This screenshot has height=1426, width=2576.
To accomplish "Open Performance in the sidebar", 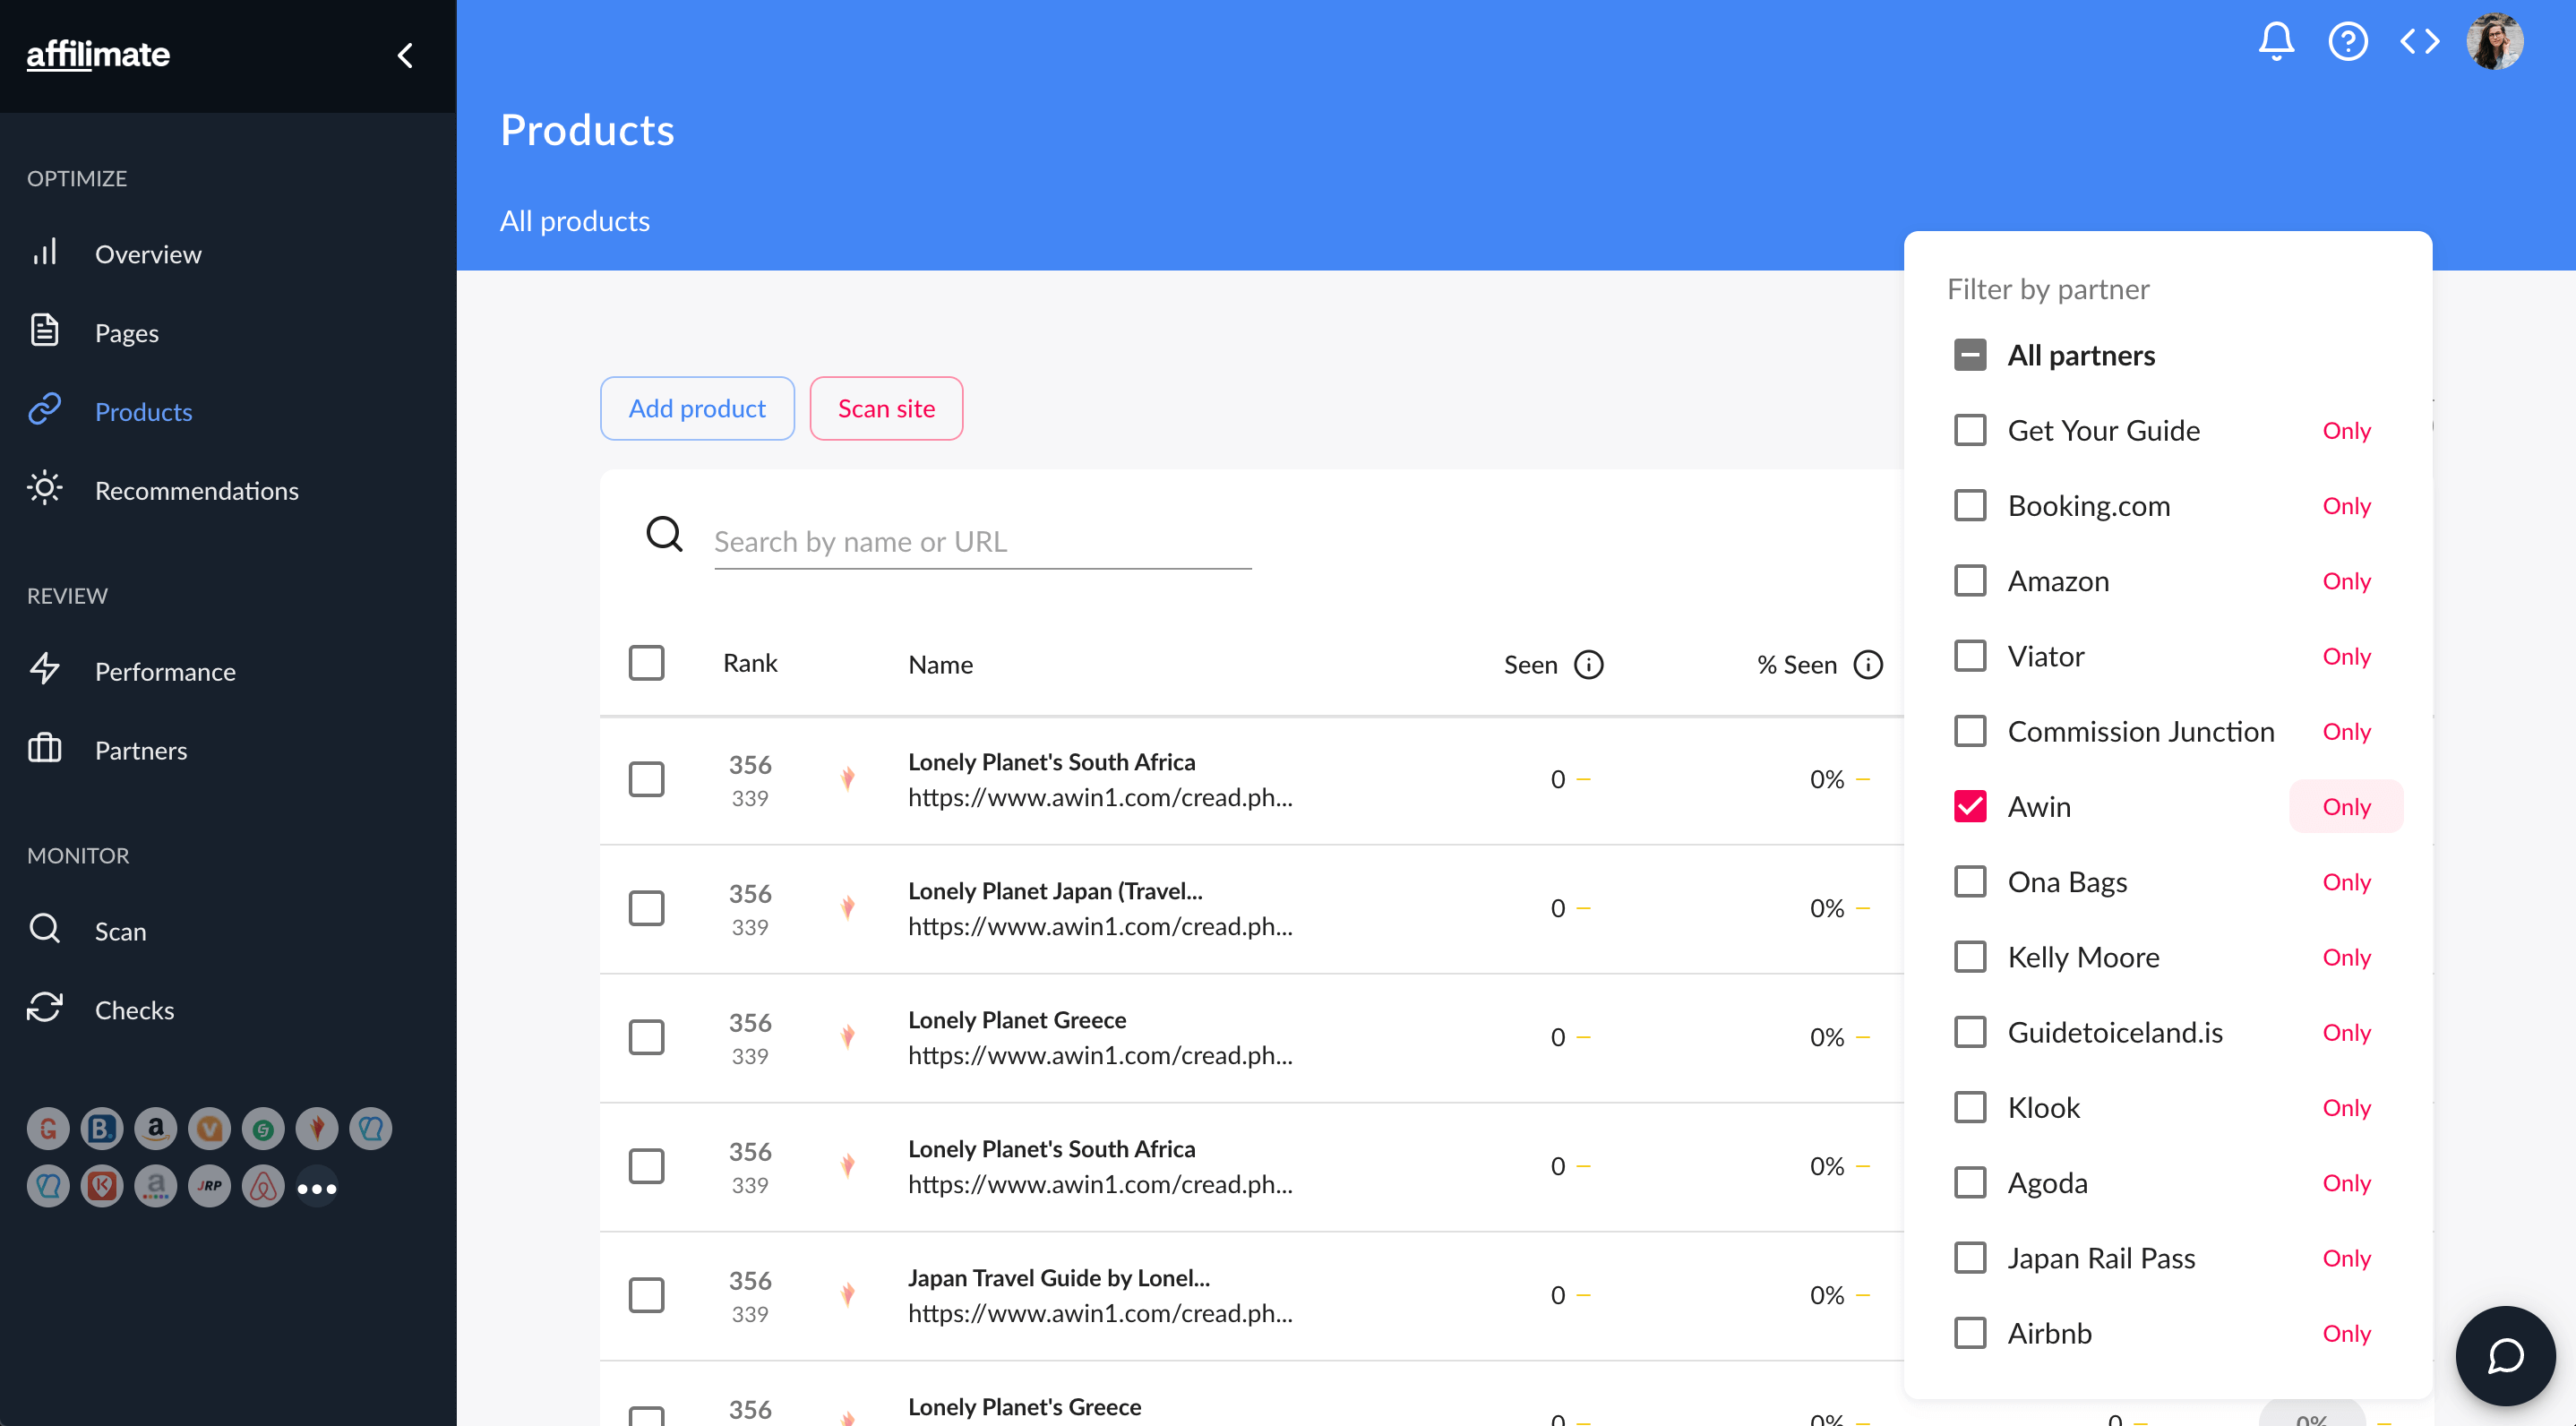I will (x=165, y=671).
